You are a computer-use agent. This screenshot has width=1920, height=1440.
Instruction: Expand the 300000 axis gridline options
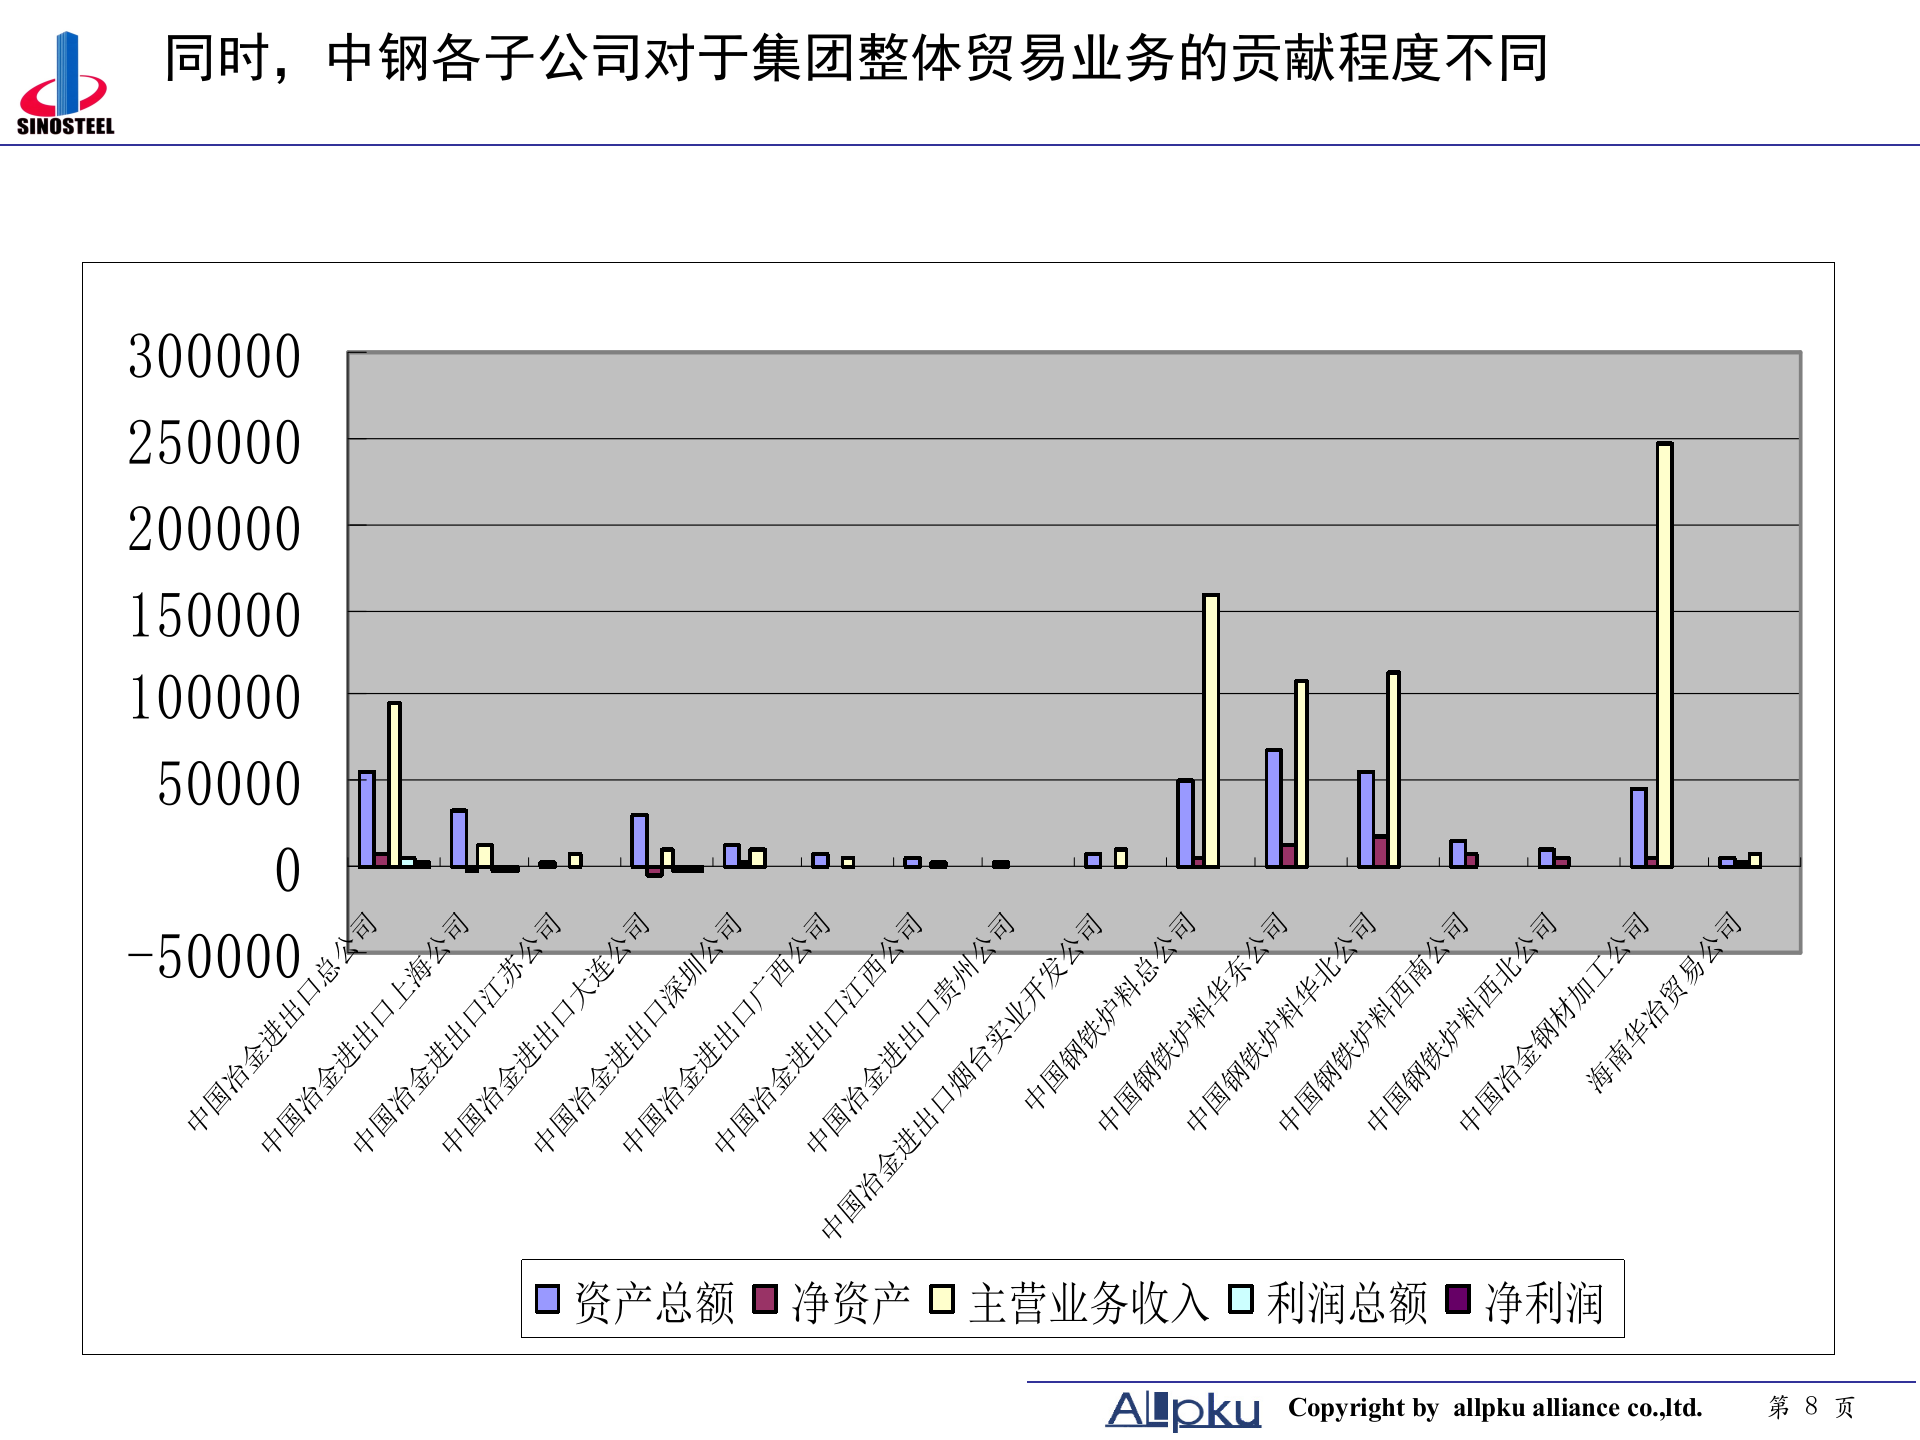pos(215,355)
